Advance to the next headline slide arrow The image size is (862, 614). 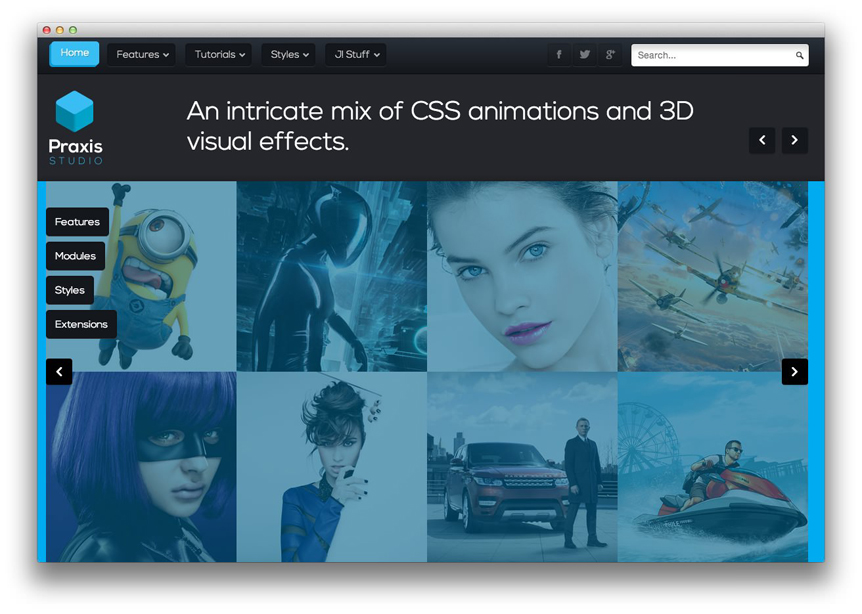tap(794, 140)
